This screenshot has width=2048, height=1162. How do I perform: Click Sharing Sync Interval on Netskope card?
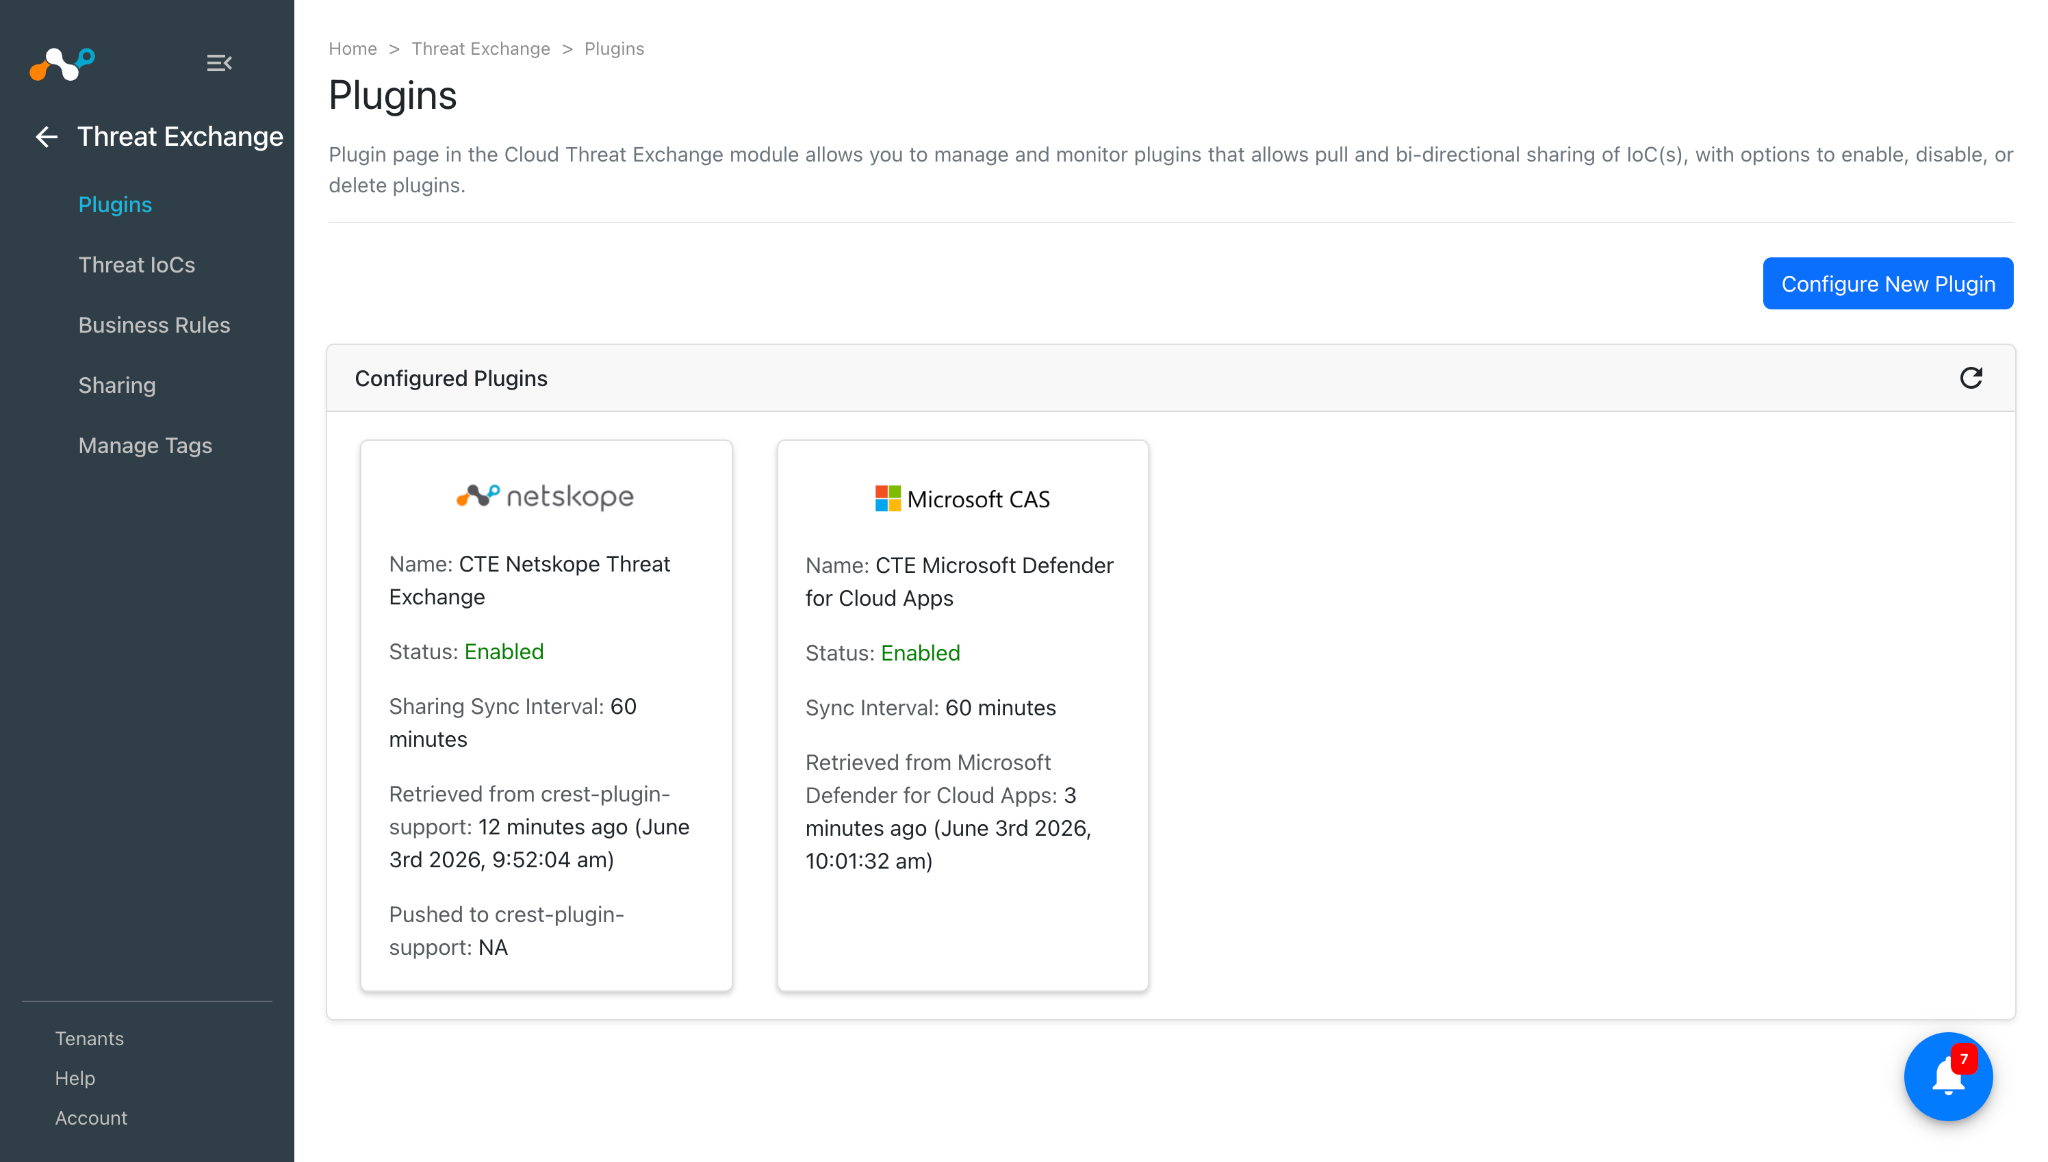click(x=513, y=723)
